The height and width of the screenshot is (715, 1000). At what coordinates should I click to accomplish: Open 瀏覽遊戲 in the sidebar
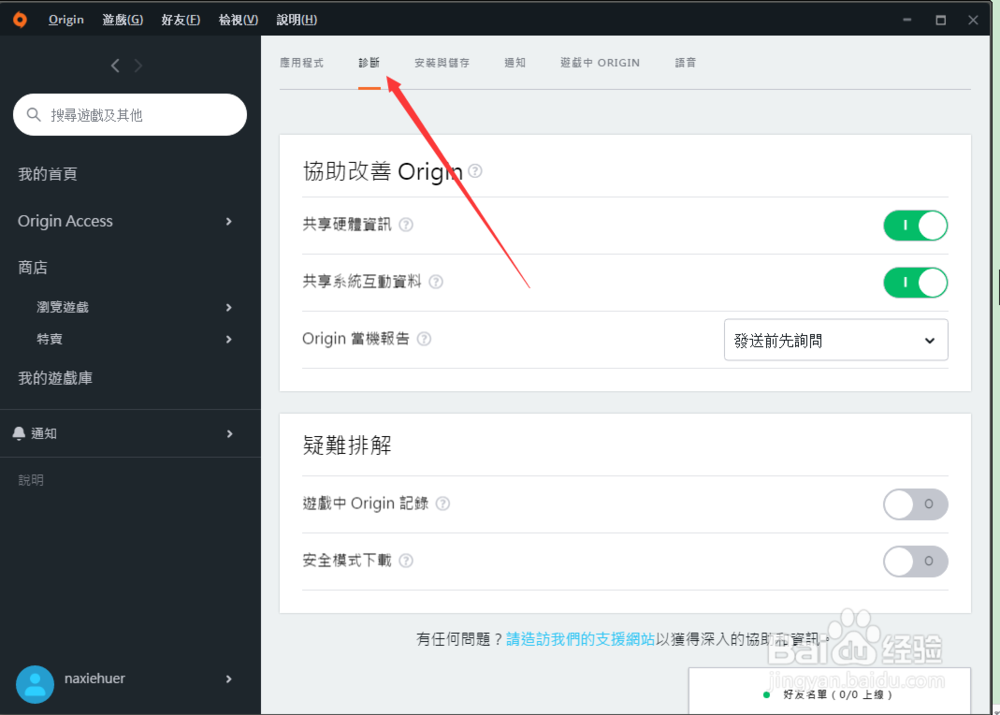(62, 307)
